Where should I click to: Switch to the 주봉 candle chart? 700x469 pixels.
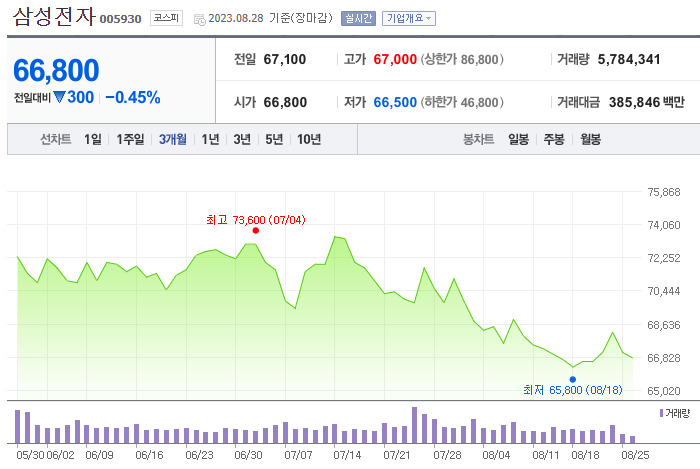(x=554, y=139)
